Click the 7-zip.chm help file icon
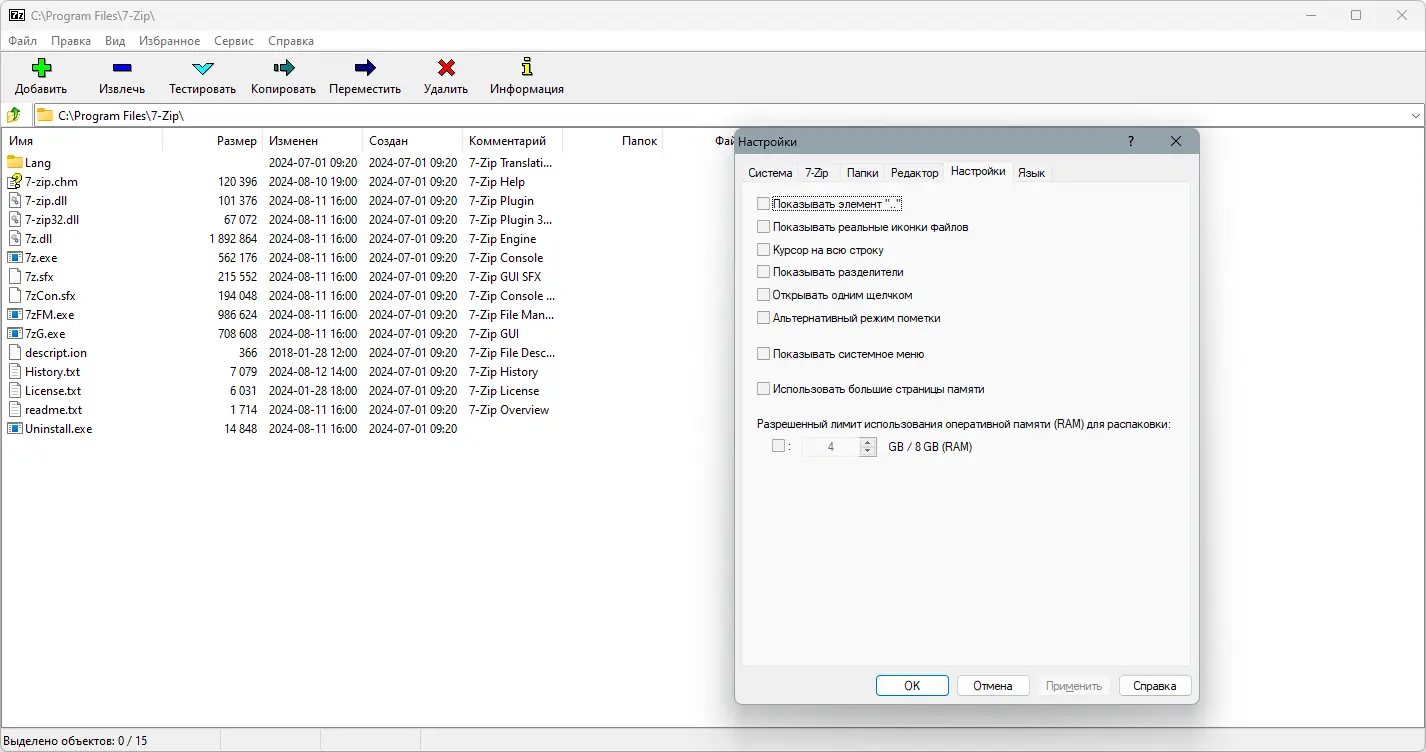The image size is (1426, 752). coord(15,181)
